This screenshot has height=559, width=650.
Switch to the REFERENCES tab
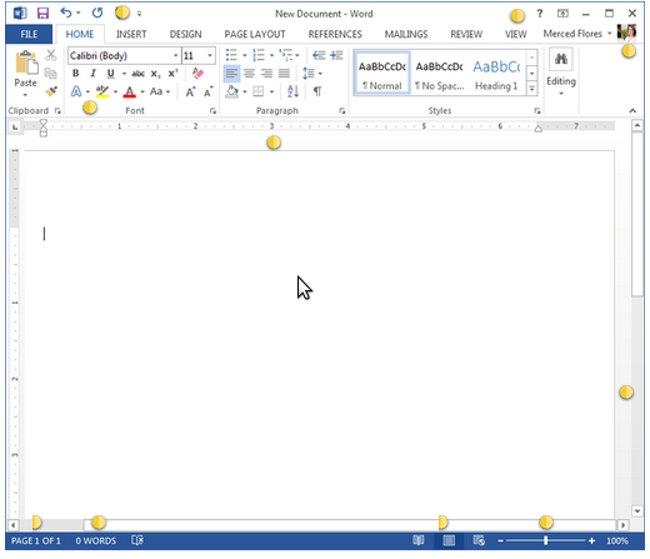click(x=335, y=34)
